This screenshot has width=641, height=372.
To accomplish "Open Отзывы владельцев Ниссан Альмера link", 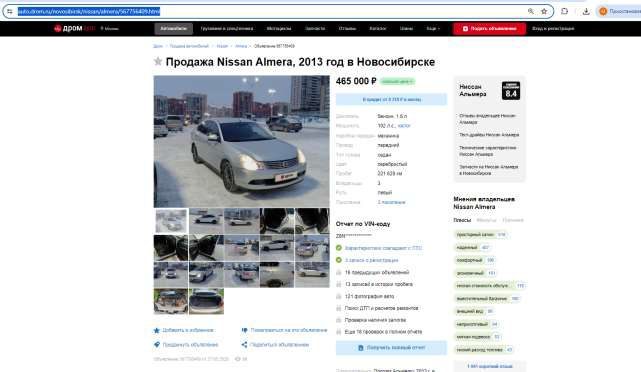I will click(x=487, y=119).
